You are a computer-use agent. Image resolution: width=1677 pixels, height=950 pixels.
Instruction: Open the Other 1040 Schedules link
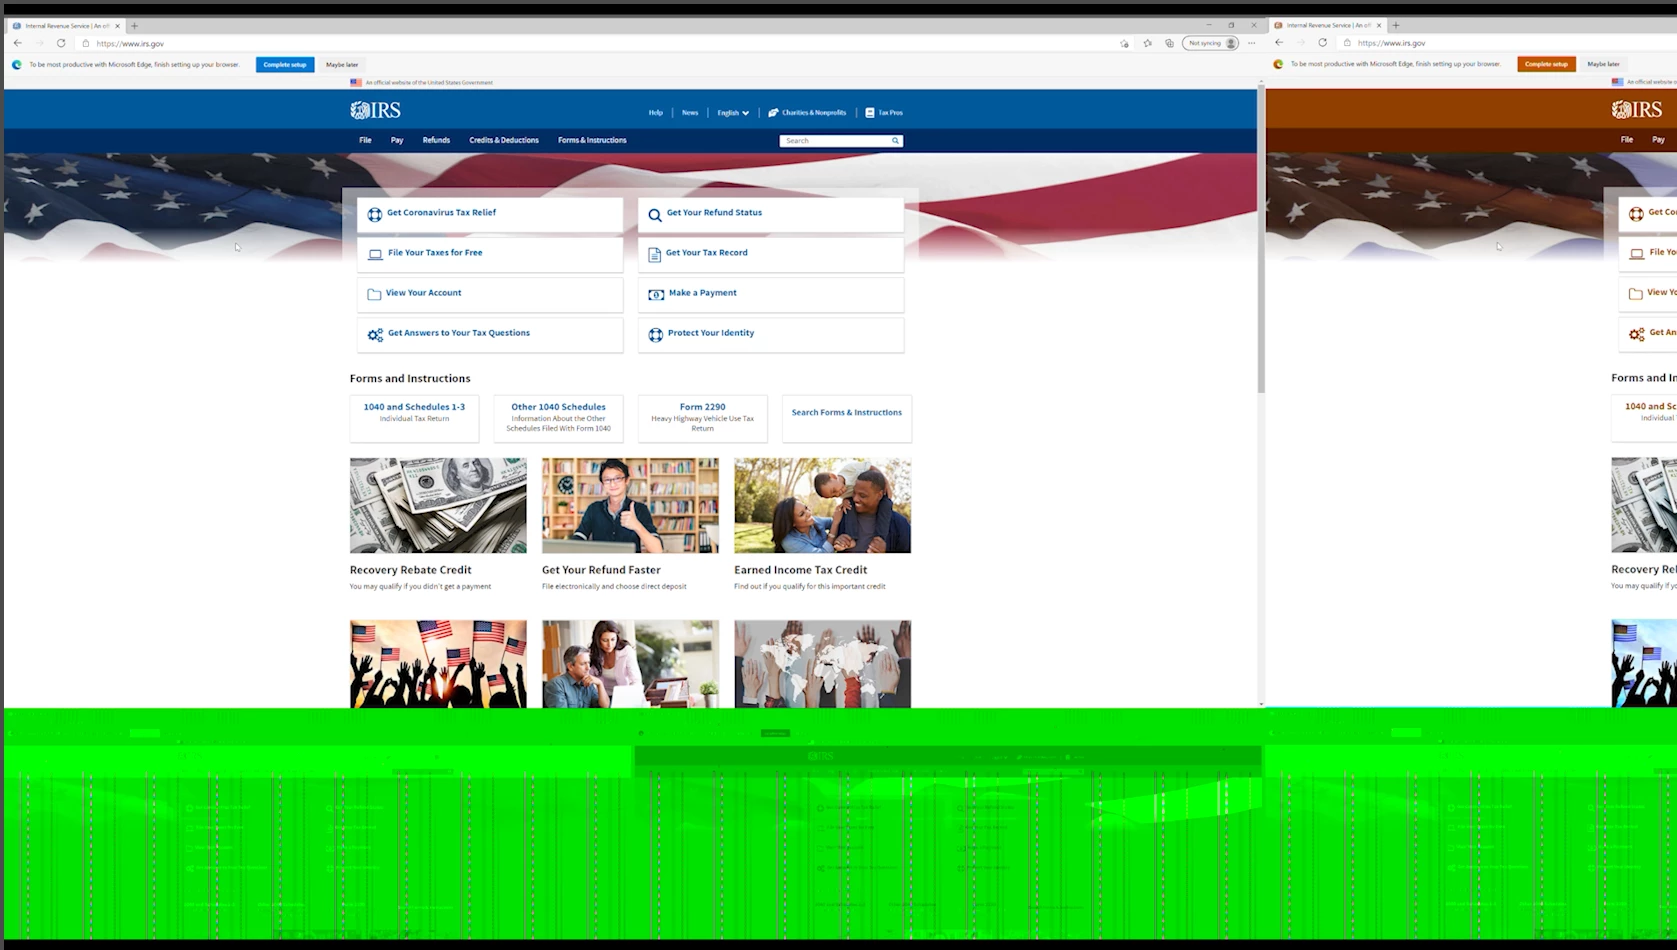(558, 407)
